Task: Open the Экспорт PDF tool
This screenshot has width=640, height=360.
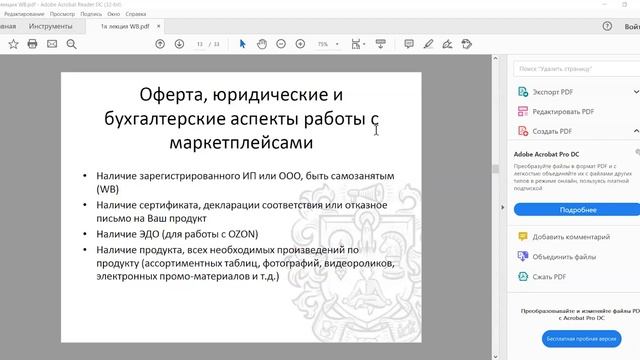Action: point(553,92)
